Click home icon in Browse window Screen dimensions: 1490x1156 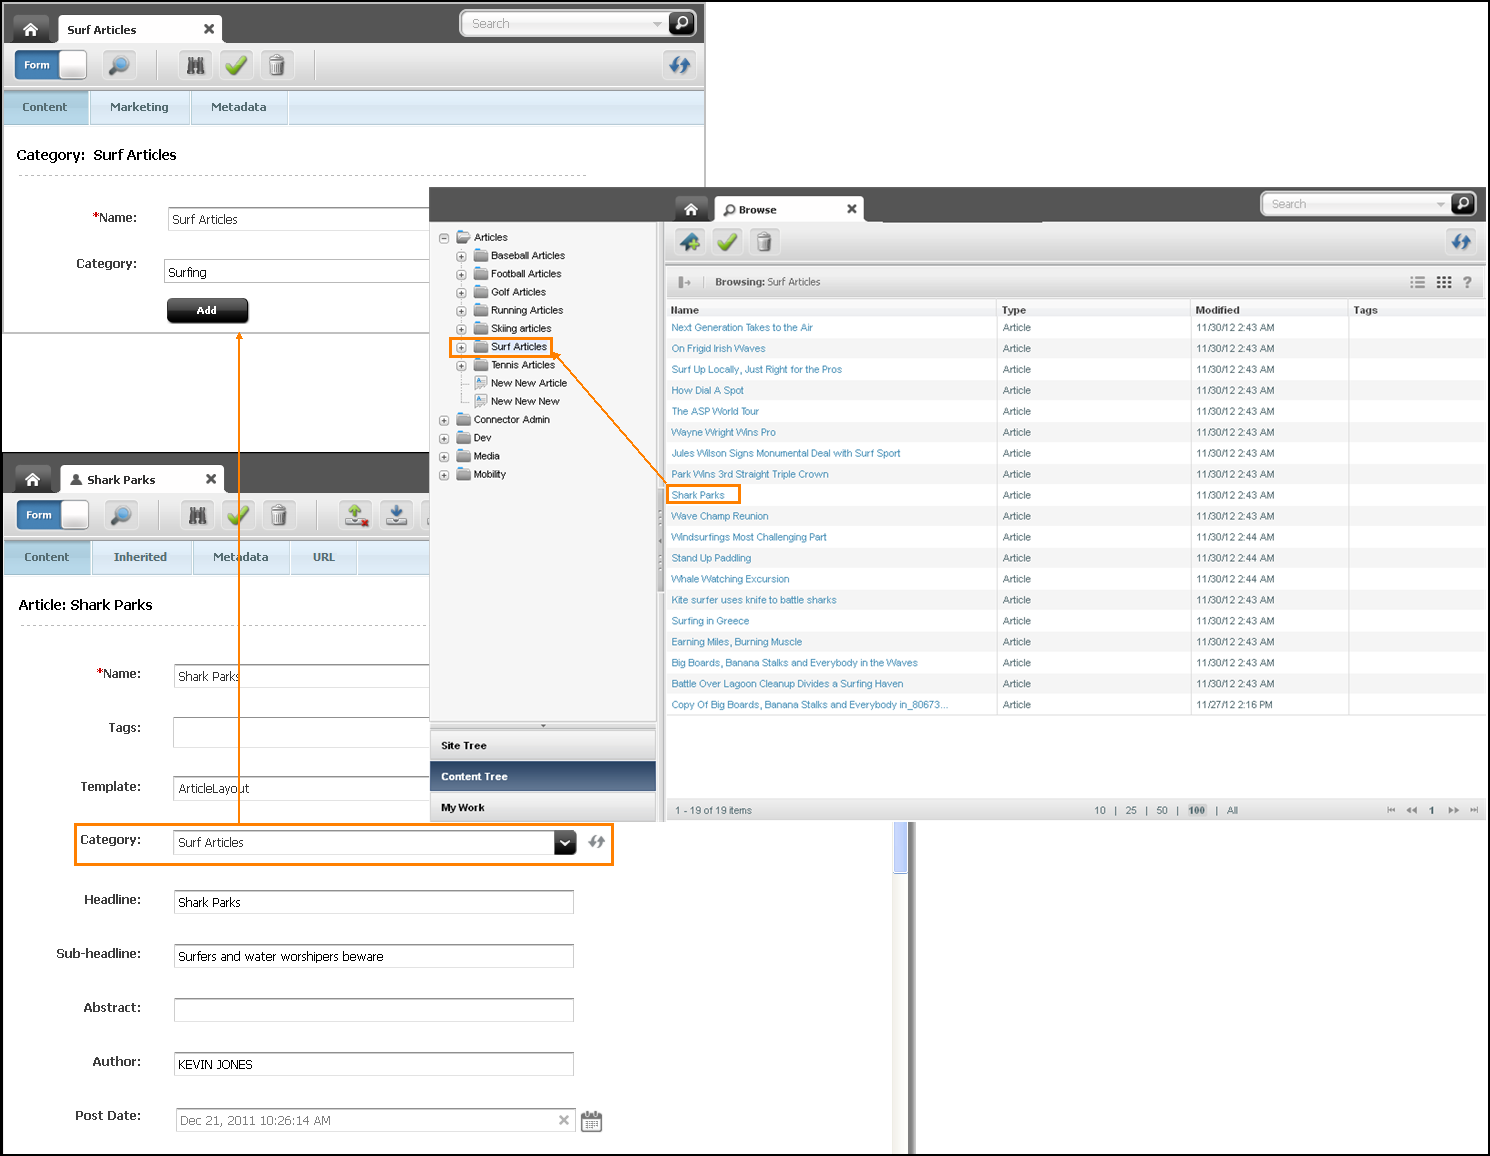691,209
